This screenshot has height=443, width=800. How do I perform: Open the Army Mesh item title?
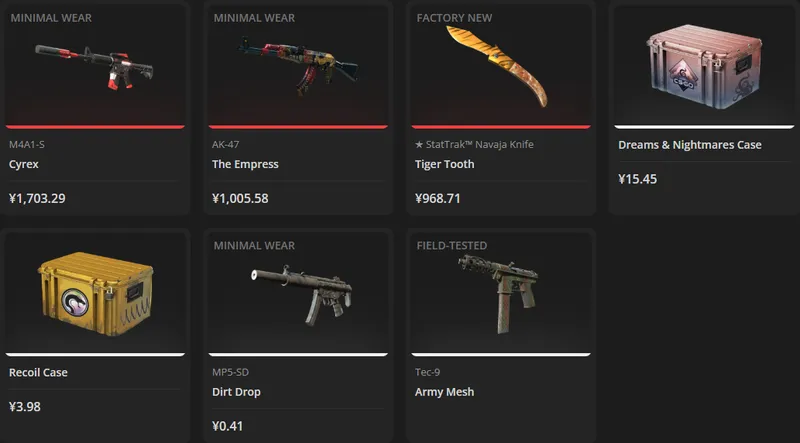click(444, 392)
